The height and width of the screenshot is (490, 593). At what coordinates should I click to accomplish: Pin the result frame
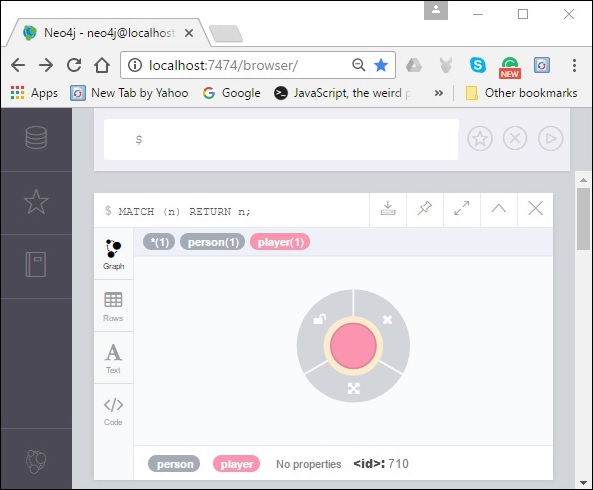point(425,209)
